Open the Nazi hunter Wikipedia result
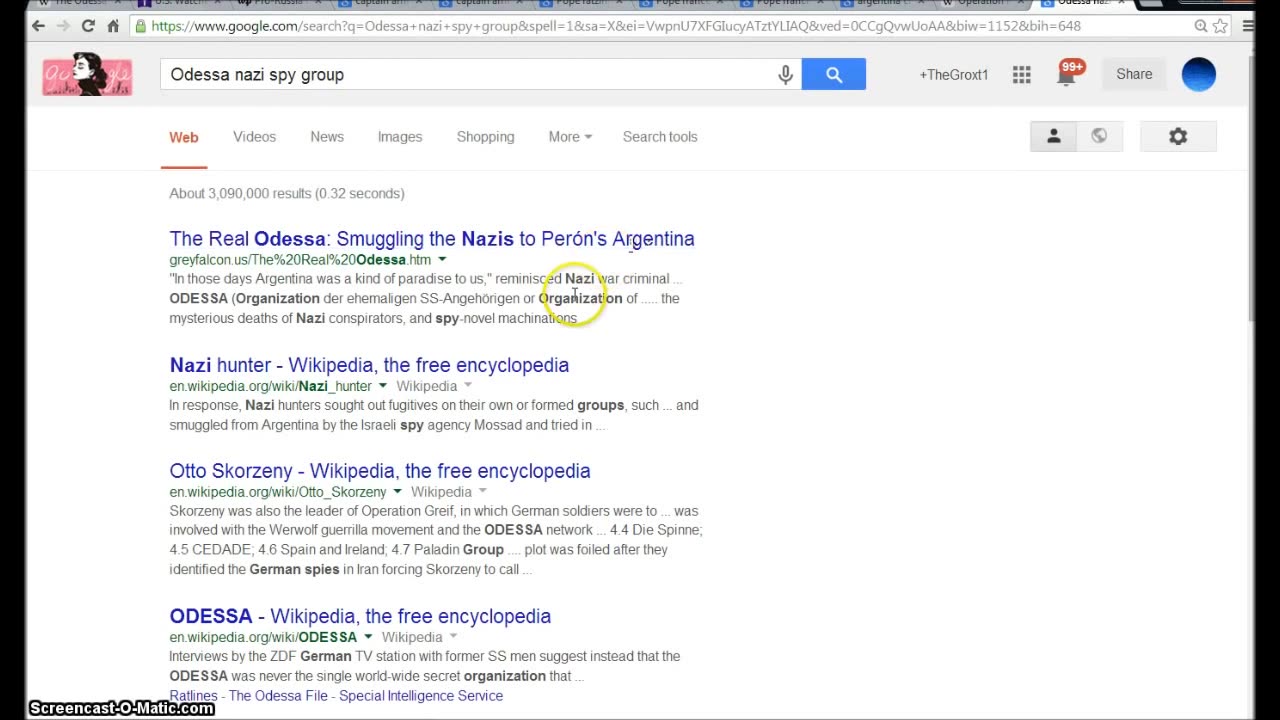 pyautogui.click(x=369, y=365)
